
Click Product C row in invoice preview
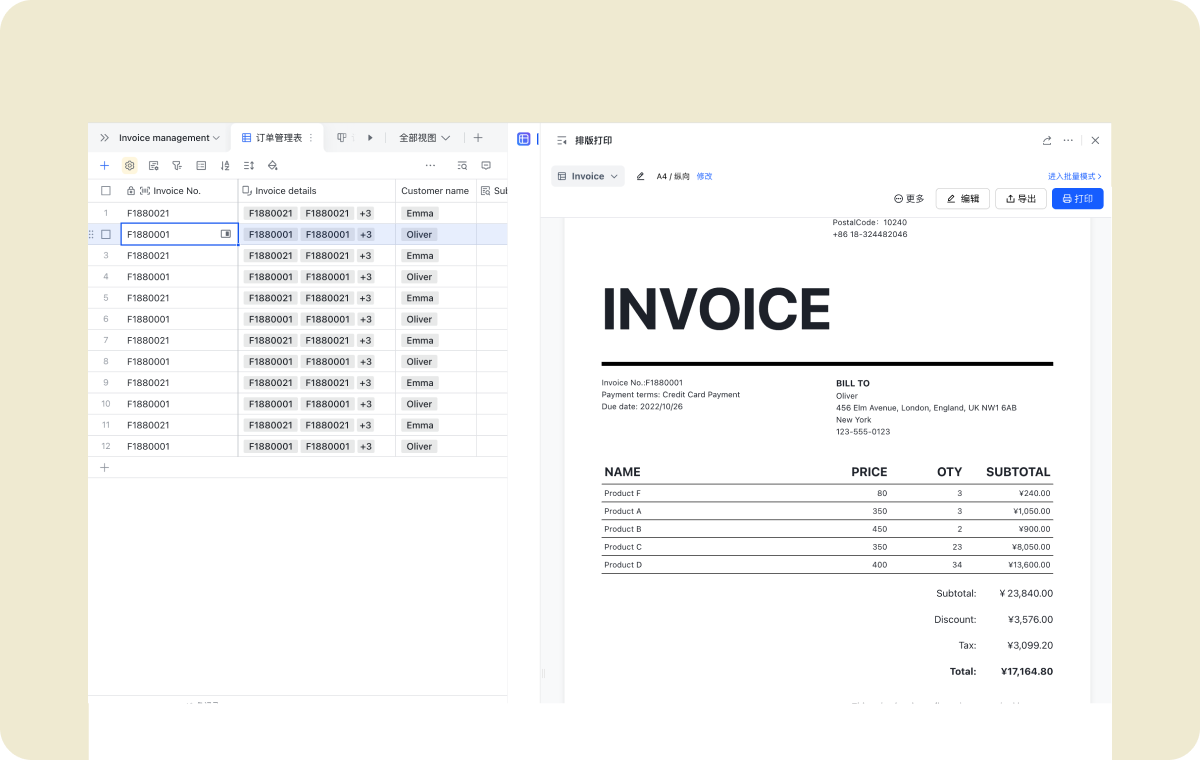pyautogui.click(x=827, y=547)
